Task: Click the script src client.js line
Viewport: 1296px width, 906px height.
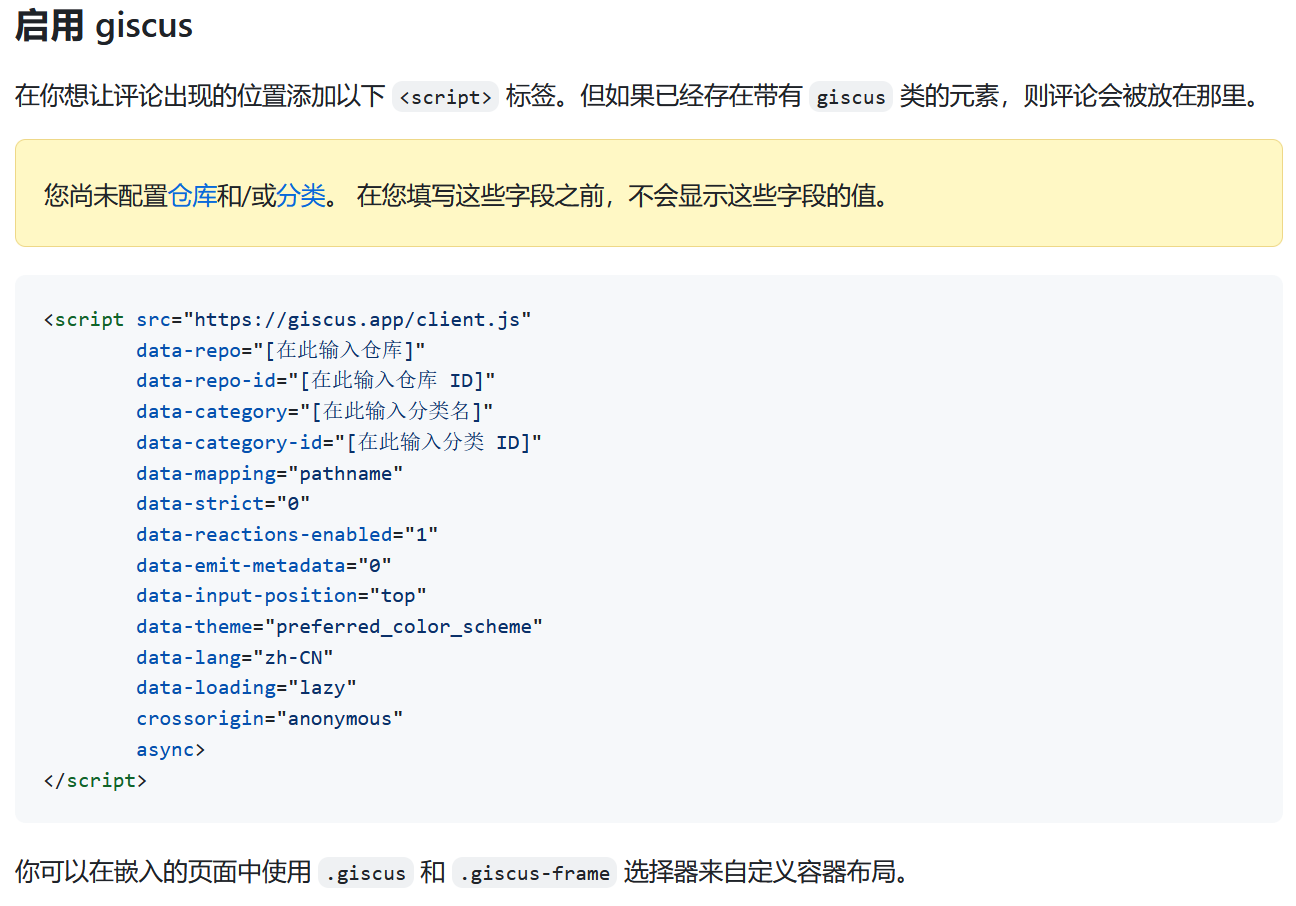Action: (x=288, y=320)
